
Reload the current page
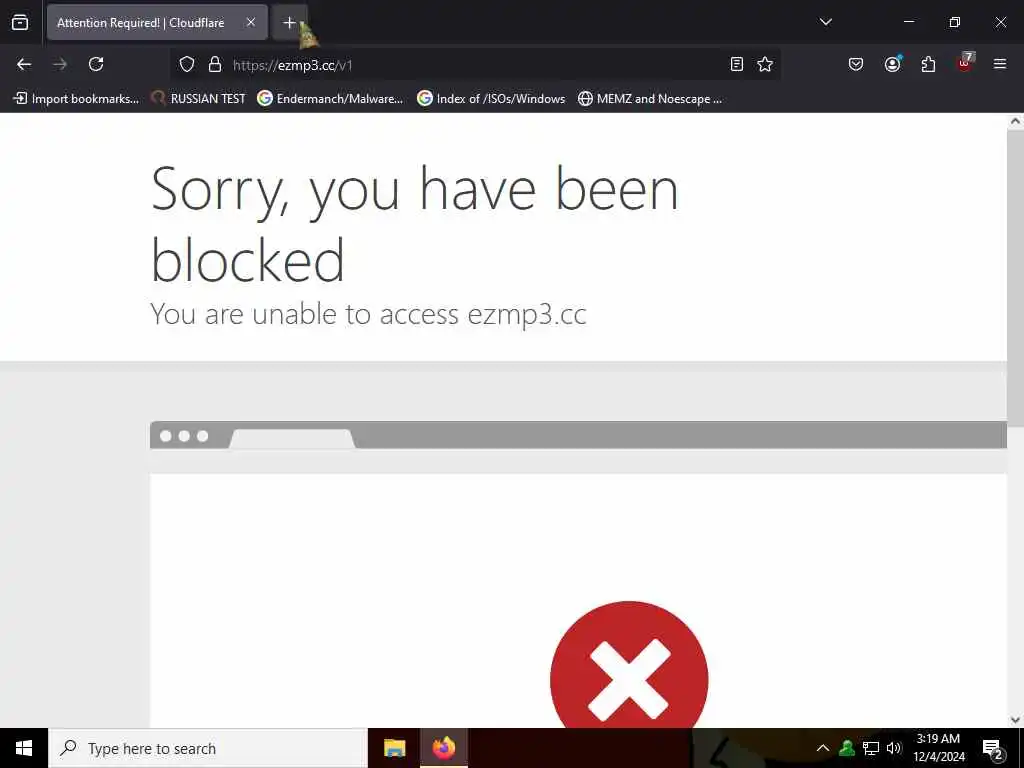click(x=96, y=64)
